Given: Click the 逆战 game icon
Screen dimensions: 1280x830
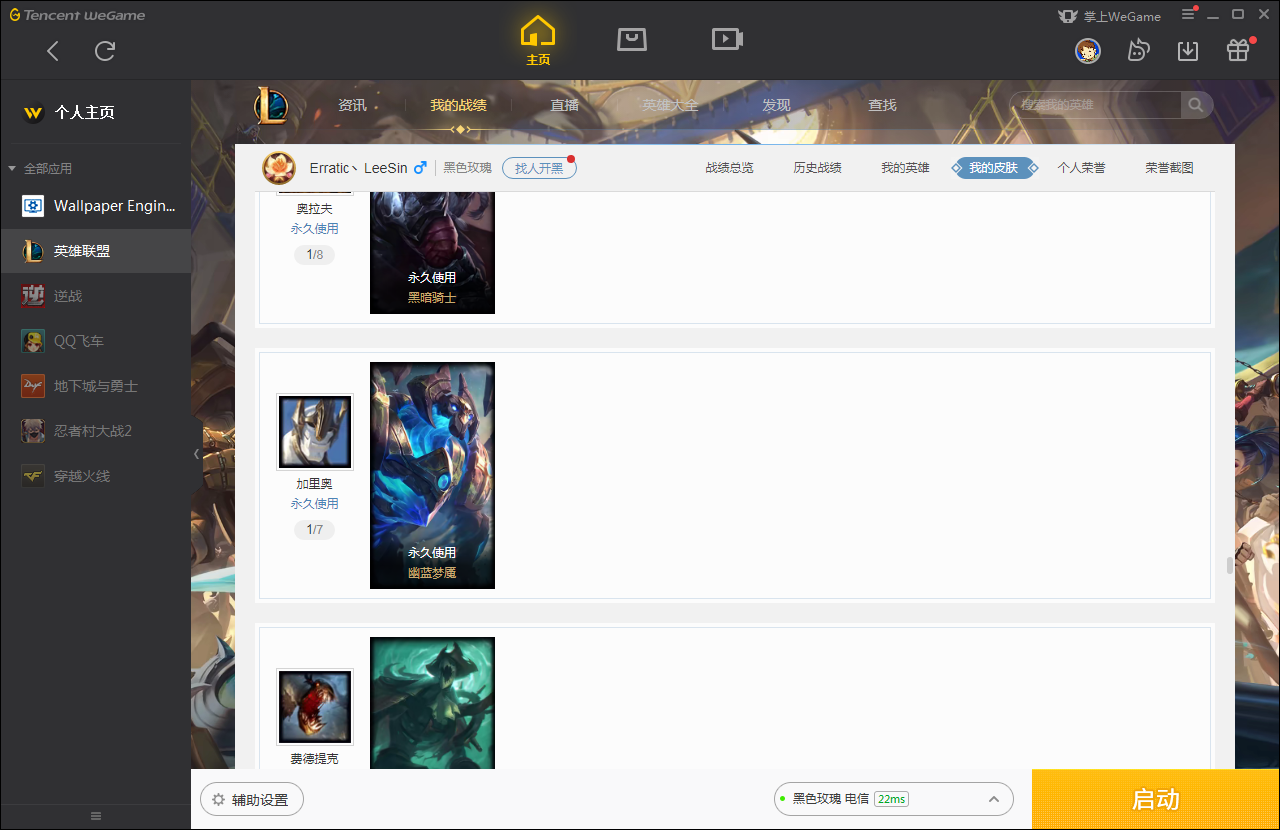Looking at the screenshot, I should click(33, 296).
